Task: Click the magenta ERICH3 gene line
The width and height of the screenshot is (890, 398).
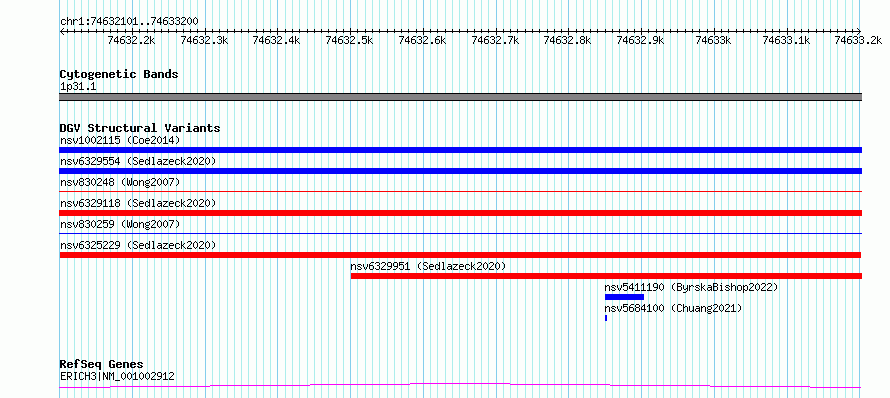Action: (460, 386)
